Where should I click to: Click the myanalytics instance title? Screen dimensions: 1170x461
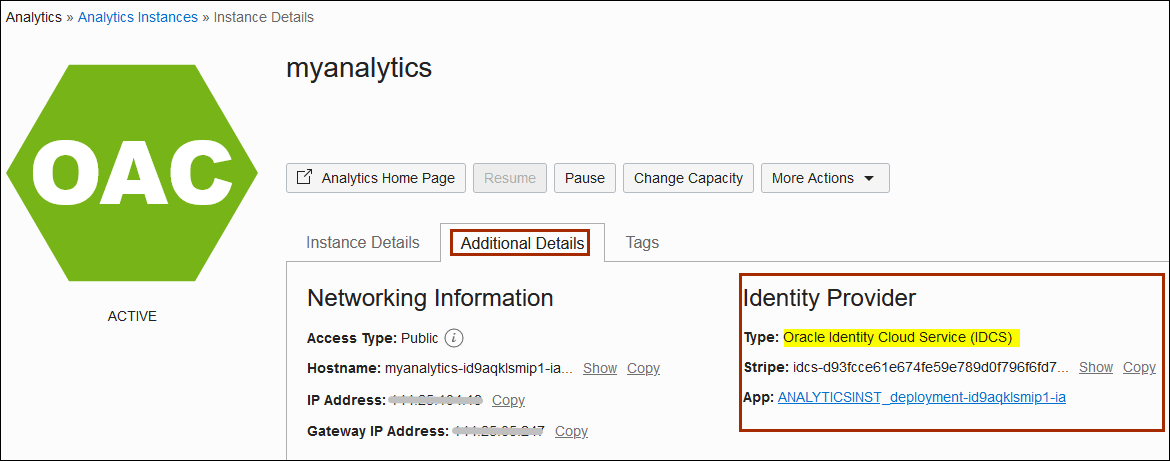click(x=359, y=68)
